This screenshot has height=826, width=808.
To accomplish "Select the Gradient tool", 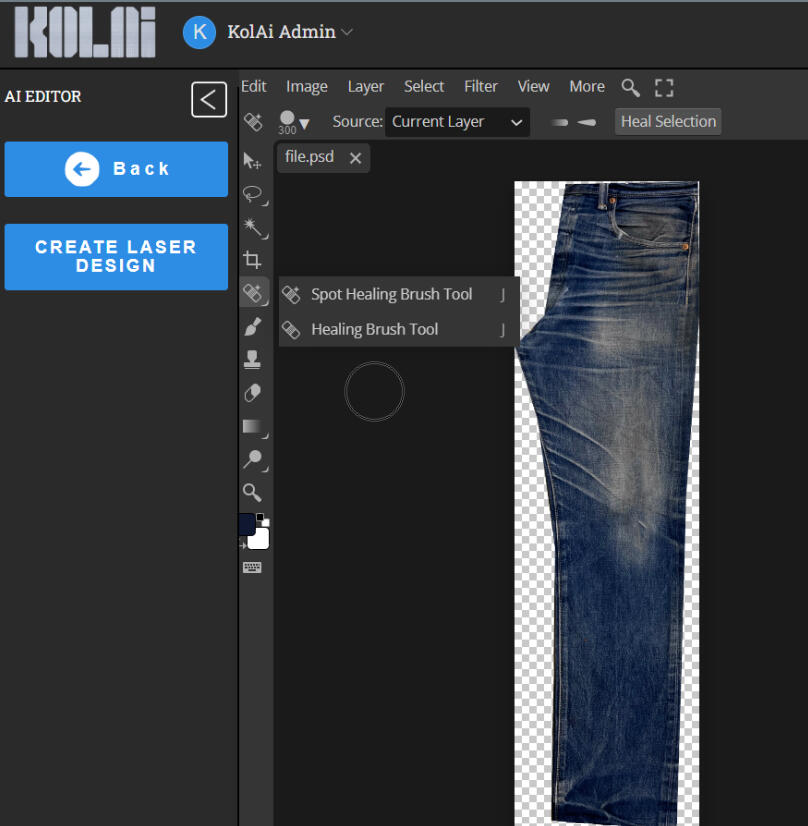I will pyautogui.click(x=253, y=426).
